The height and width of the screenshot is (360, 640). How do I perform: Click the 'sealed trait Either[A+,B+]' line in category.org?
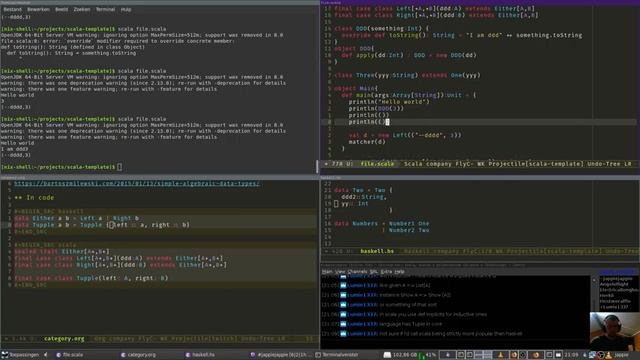(62, 251)
